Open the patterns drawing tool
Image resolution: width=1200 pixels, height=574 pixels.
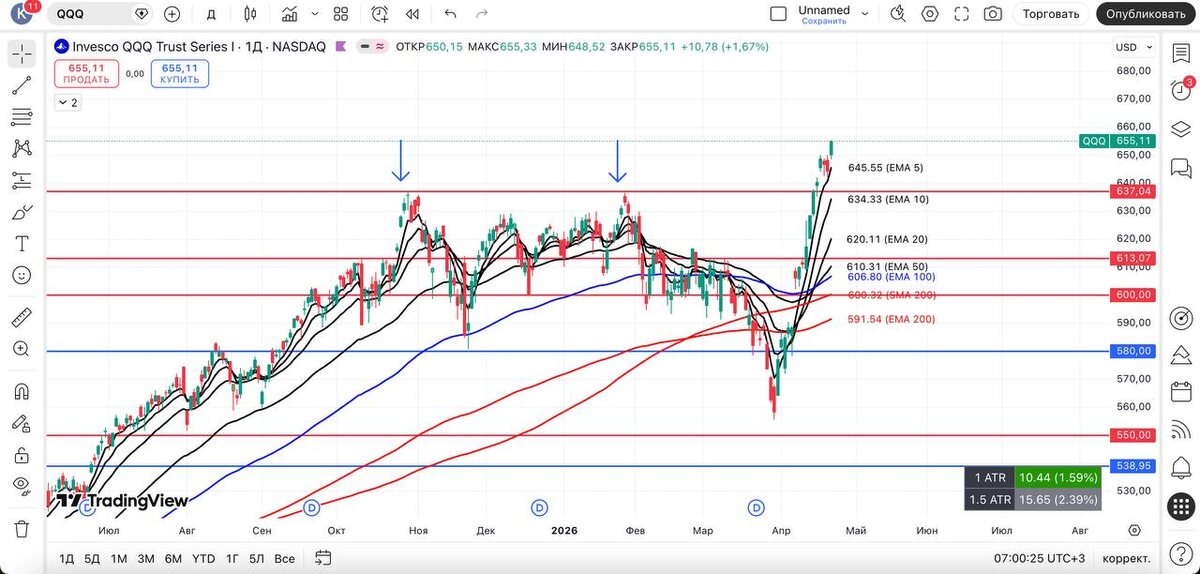(21, 149)
